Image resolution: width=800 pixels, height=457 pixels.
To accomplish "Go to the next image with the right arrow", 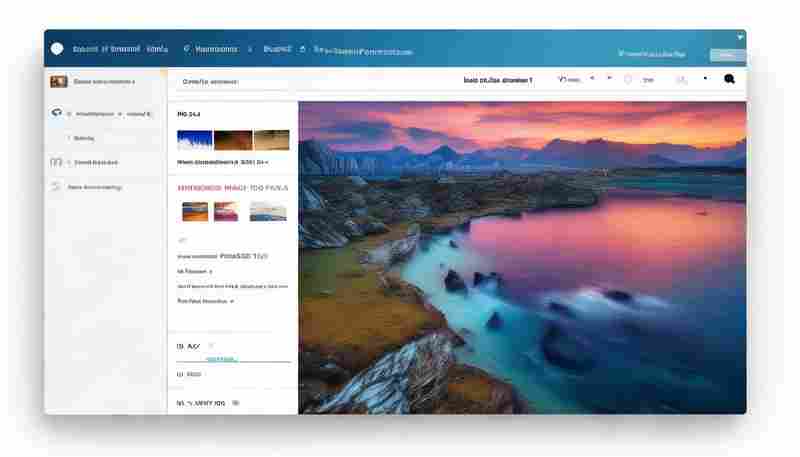I will click(609, 79).
